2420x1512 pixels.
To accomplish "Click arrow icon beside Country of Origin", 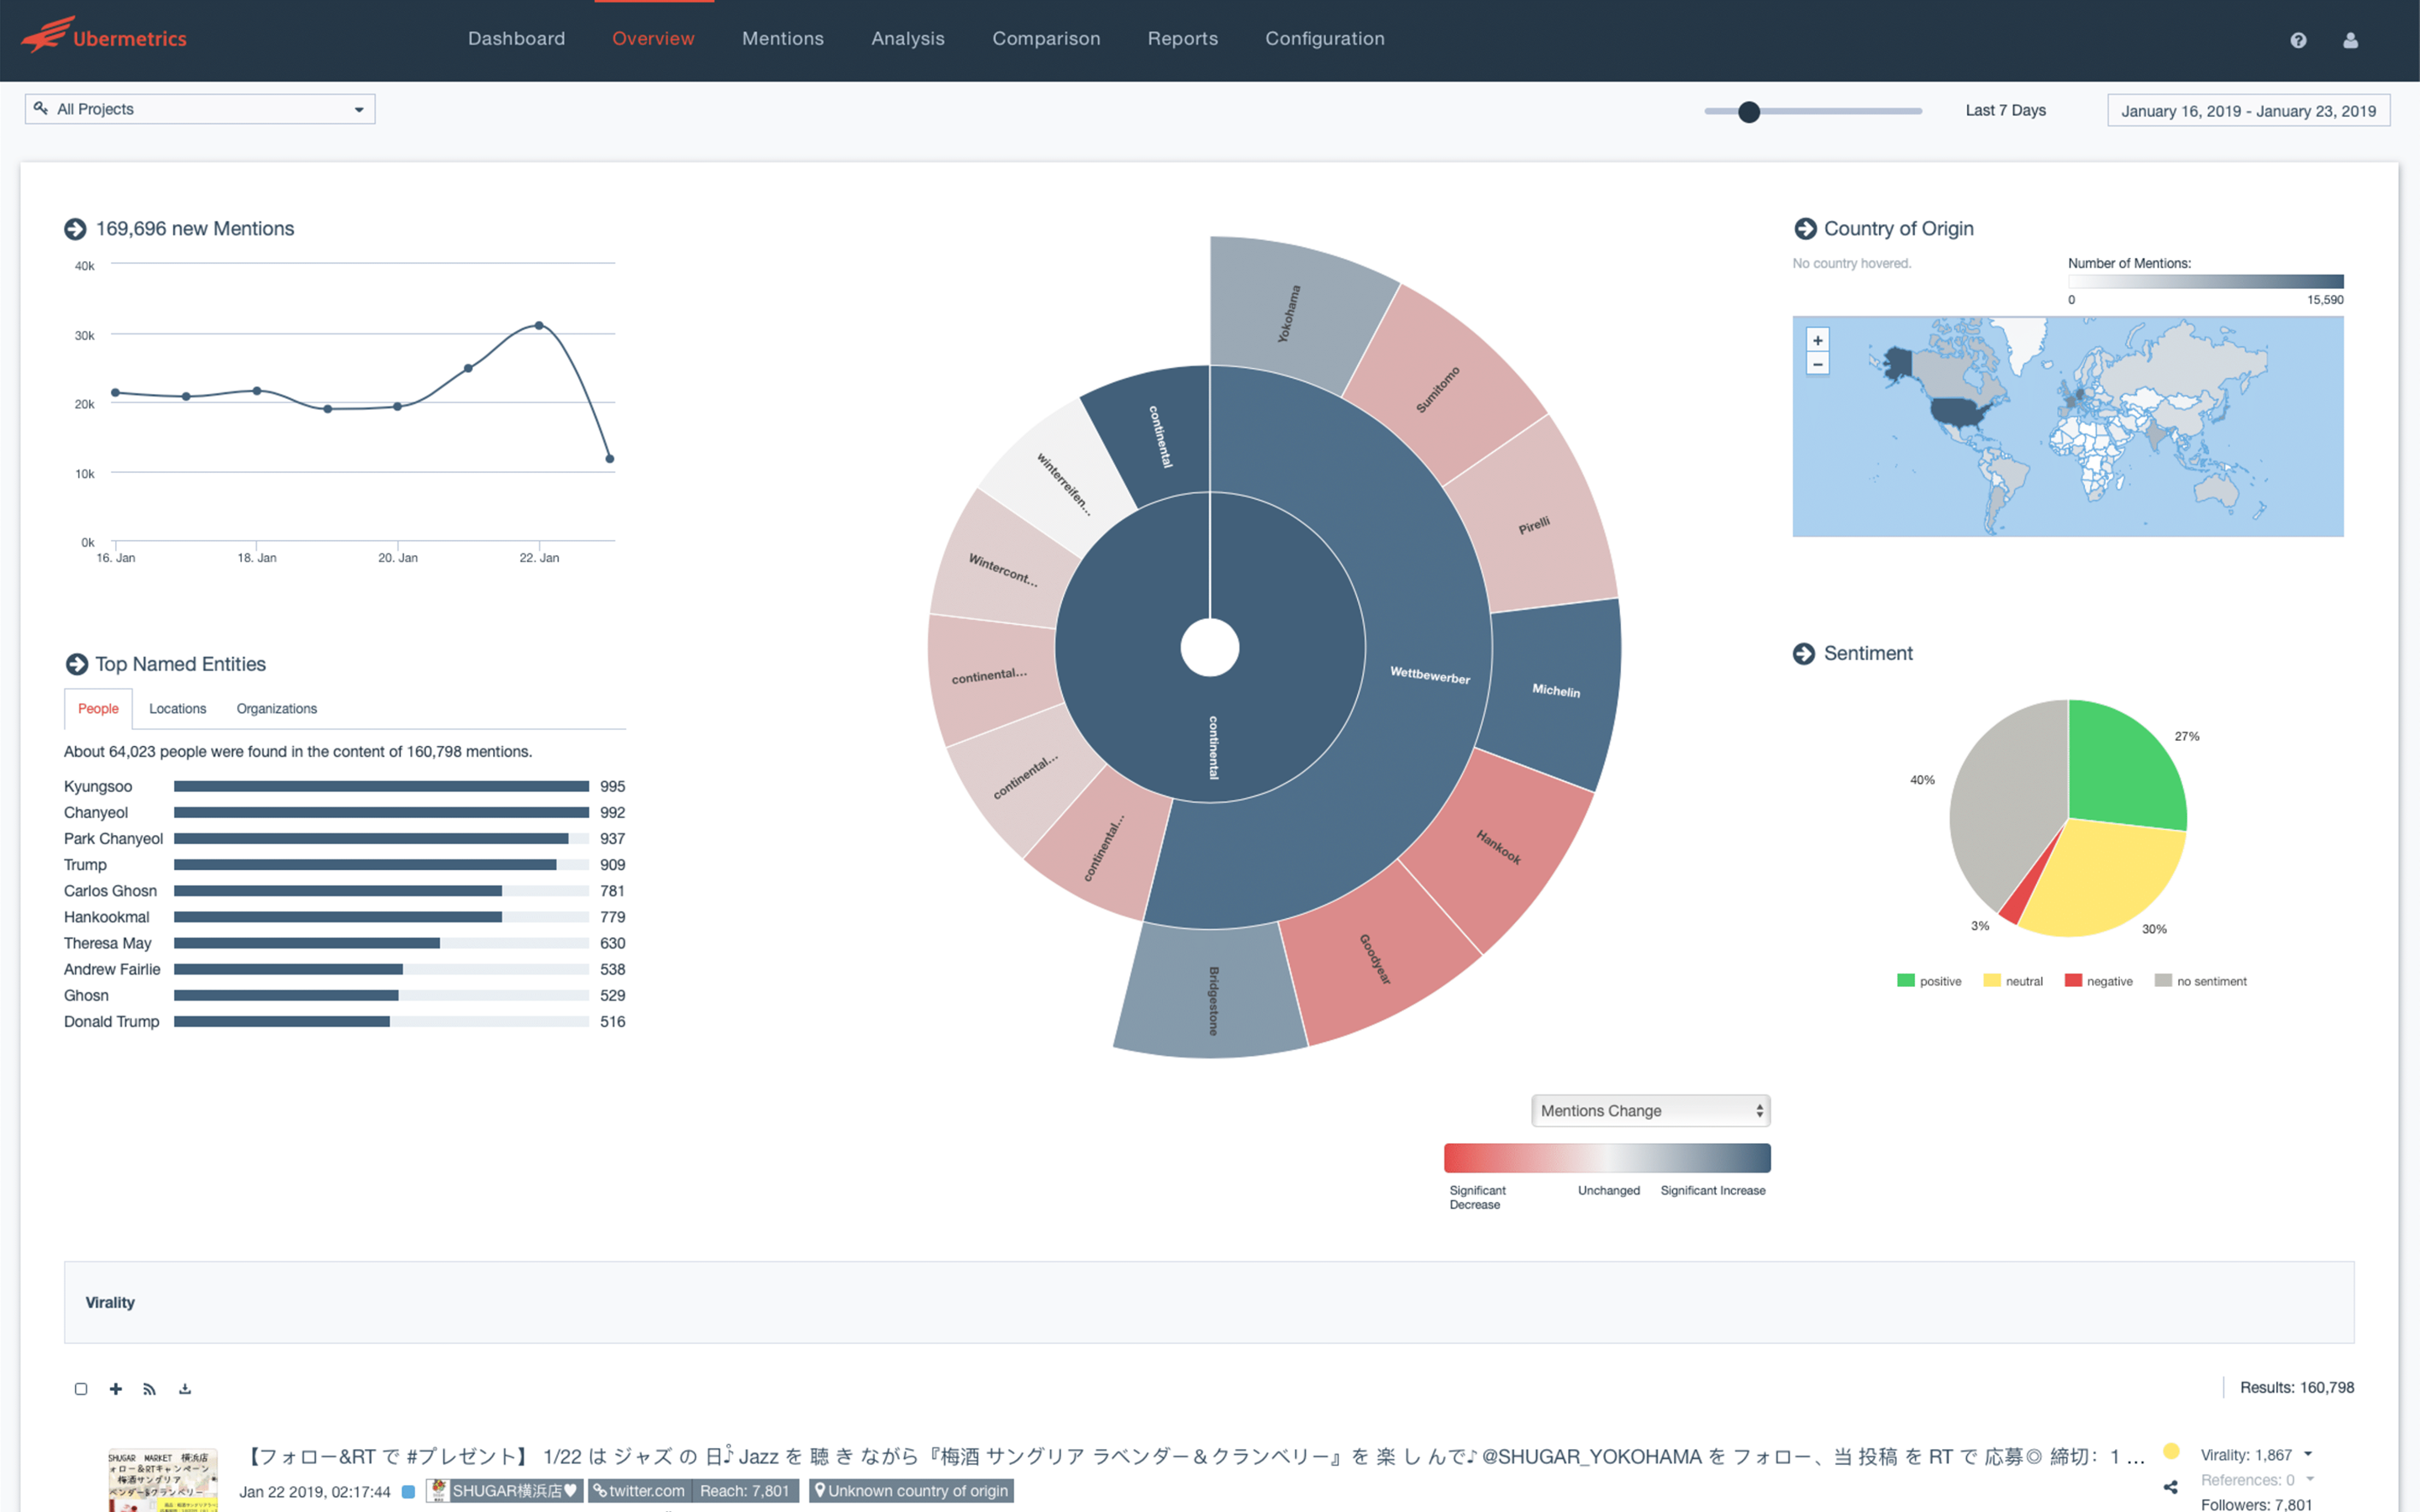I will [1805, 229].
